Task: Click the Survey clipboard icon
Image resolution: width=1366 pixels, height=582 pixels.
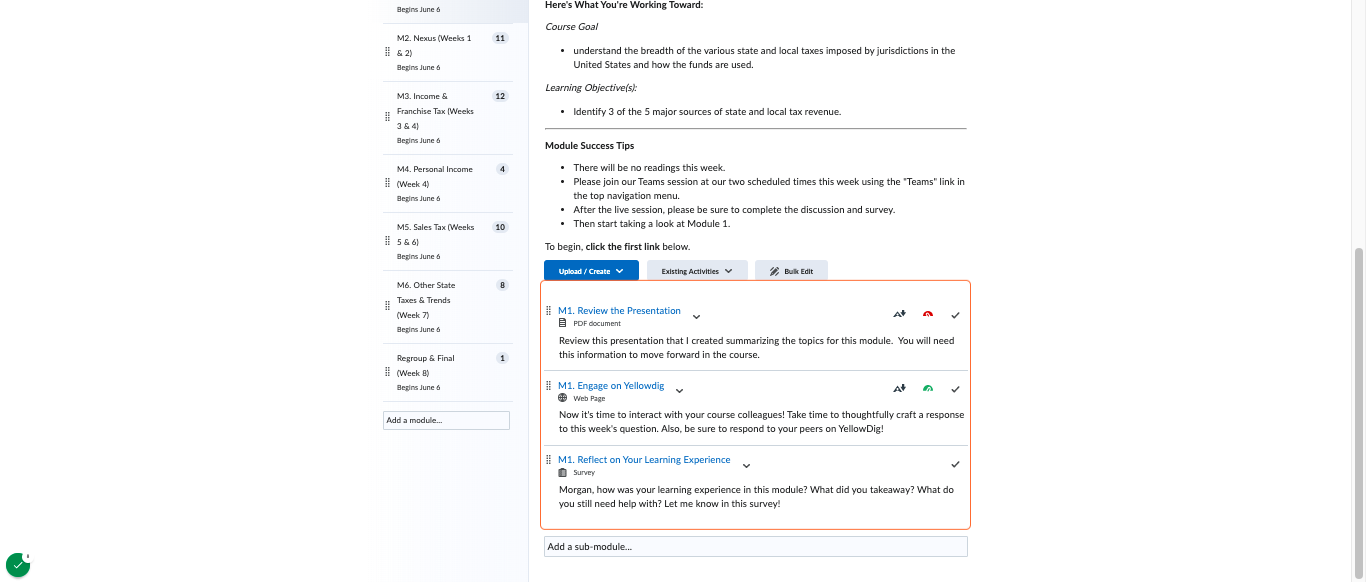Action: pos(563,472)
